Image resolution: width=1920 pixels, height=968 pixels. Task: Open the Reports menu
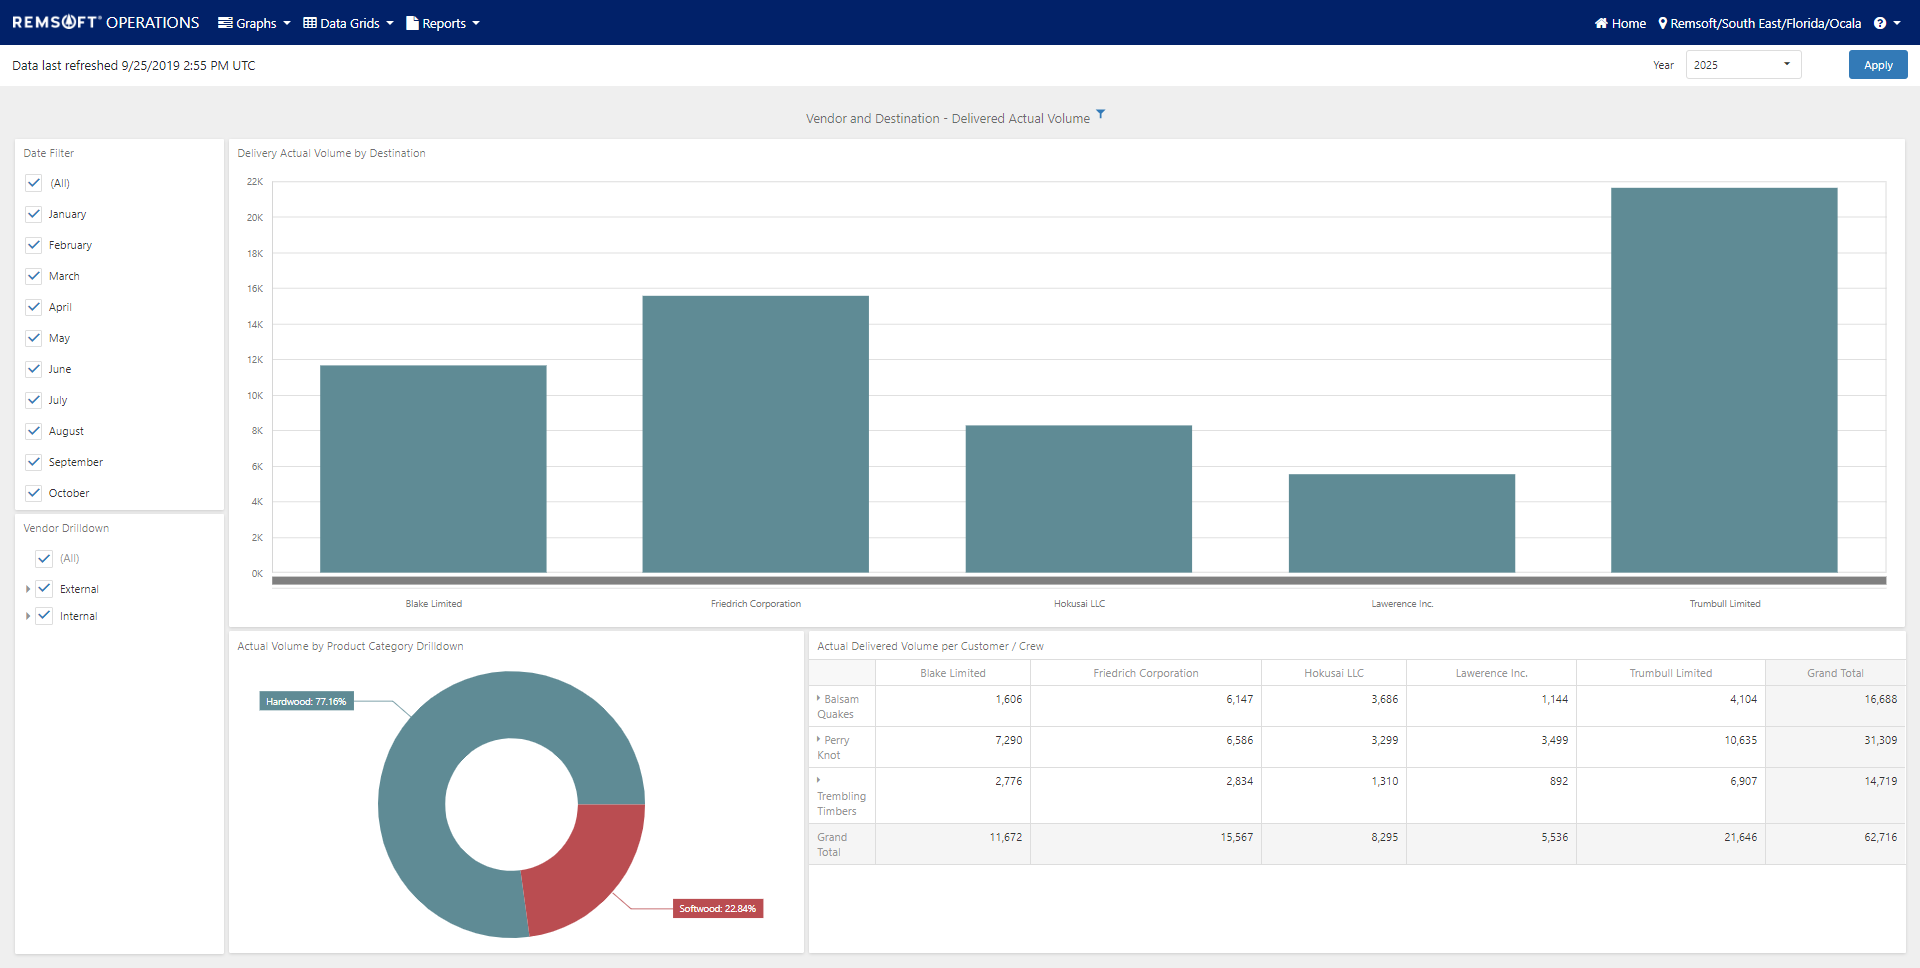pyautogui.click(x=443, y=22)
